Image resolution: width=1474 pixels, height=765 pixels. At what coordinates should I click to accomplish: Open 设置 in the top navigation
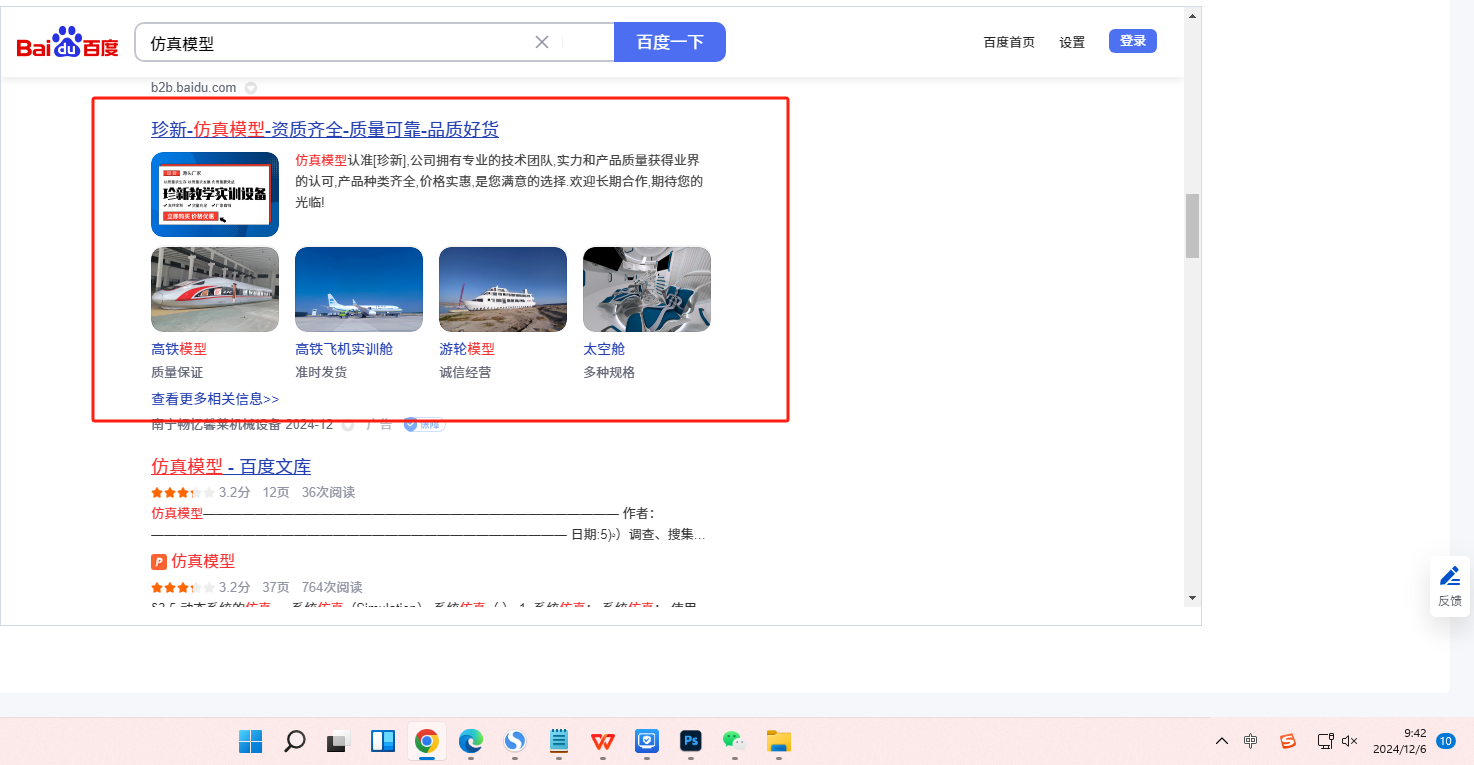(1072, 42)
